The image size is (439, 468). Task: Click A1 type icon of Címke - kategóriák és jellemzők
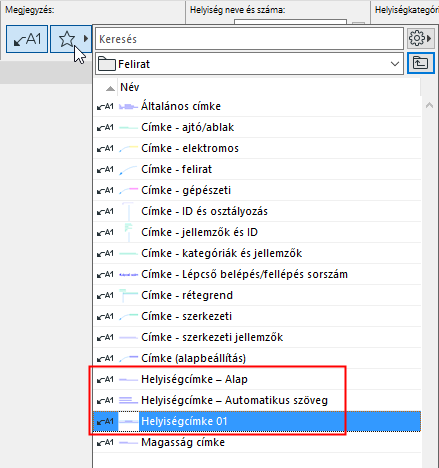coord(105,253)
